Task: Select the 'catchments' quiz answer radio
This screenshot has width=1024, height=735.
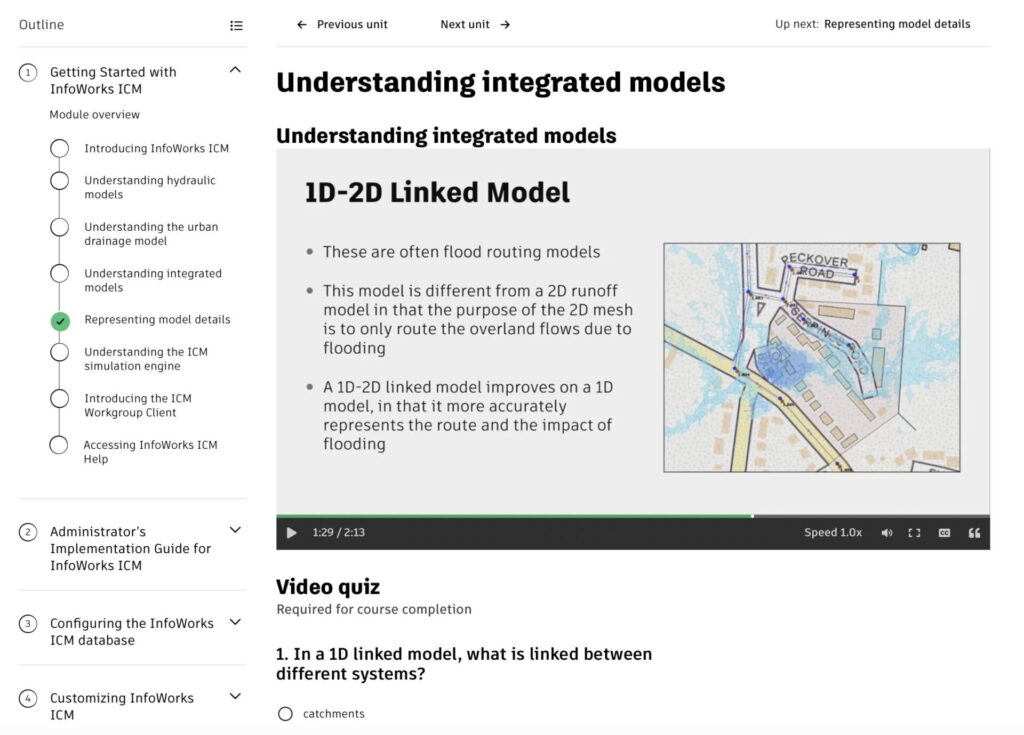Action: [x=285, y=713]
